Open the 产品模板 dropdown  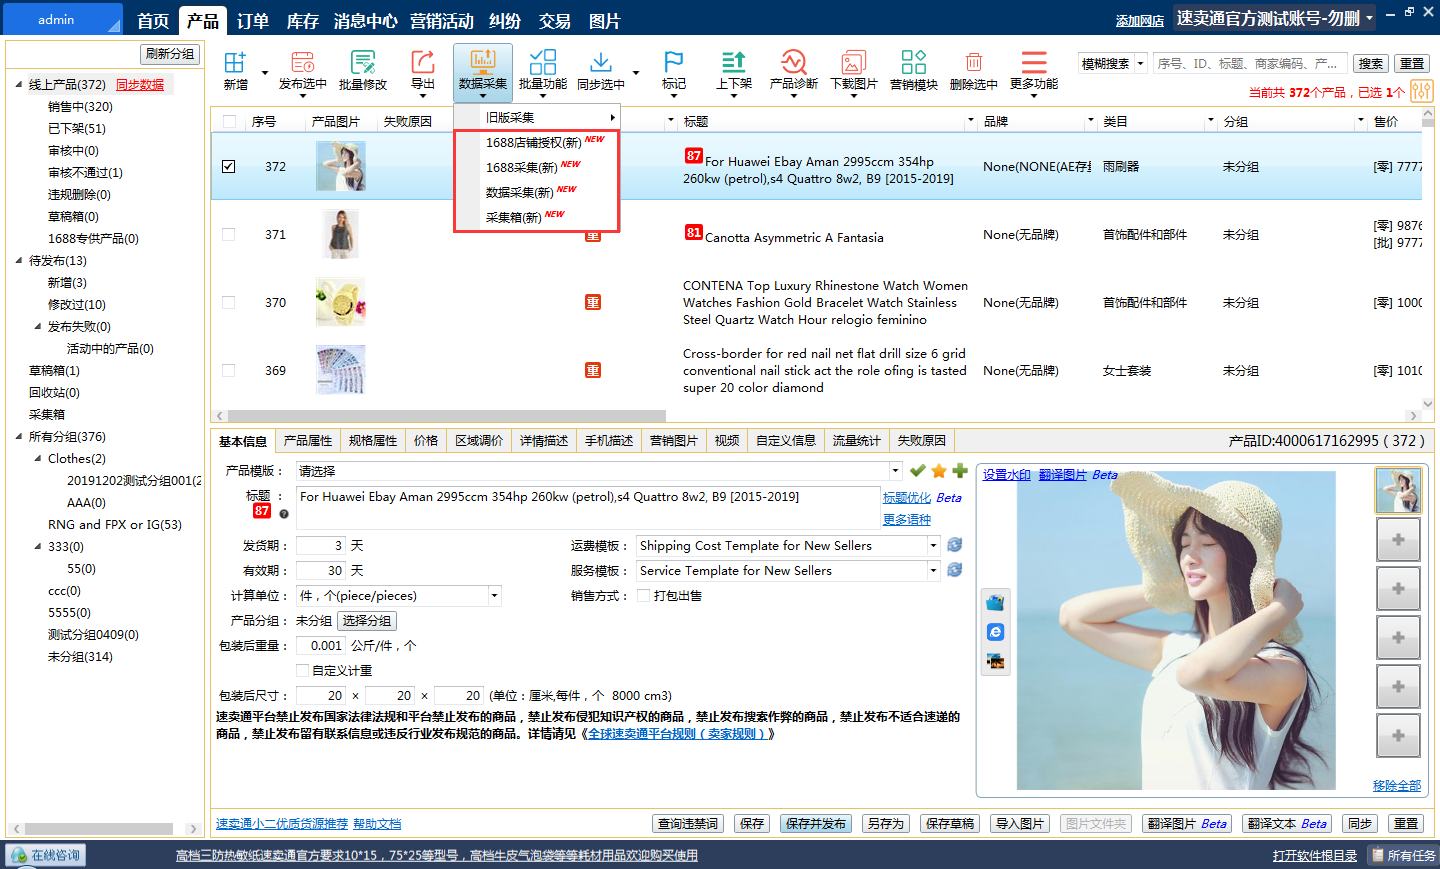(x=895, y=471)
